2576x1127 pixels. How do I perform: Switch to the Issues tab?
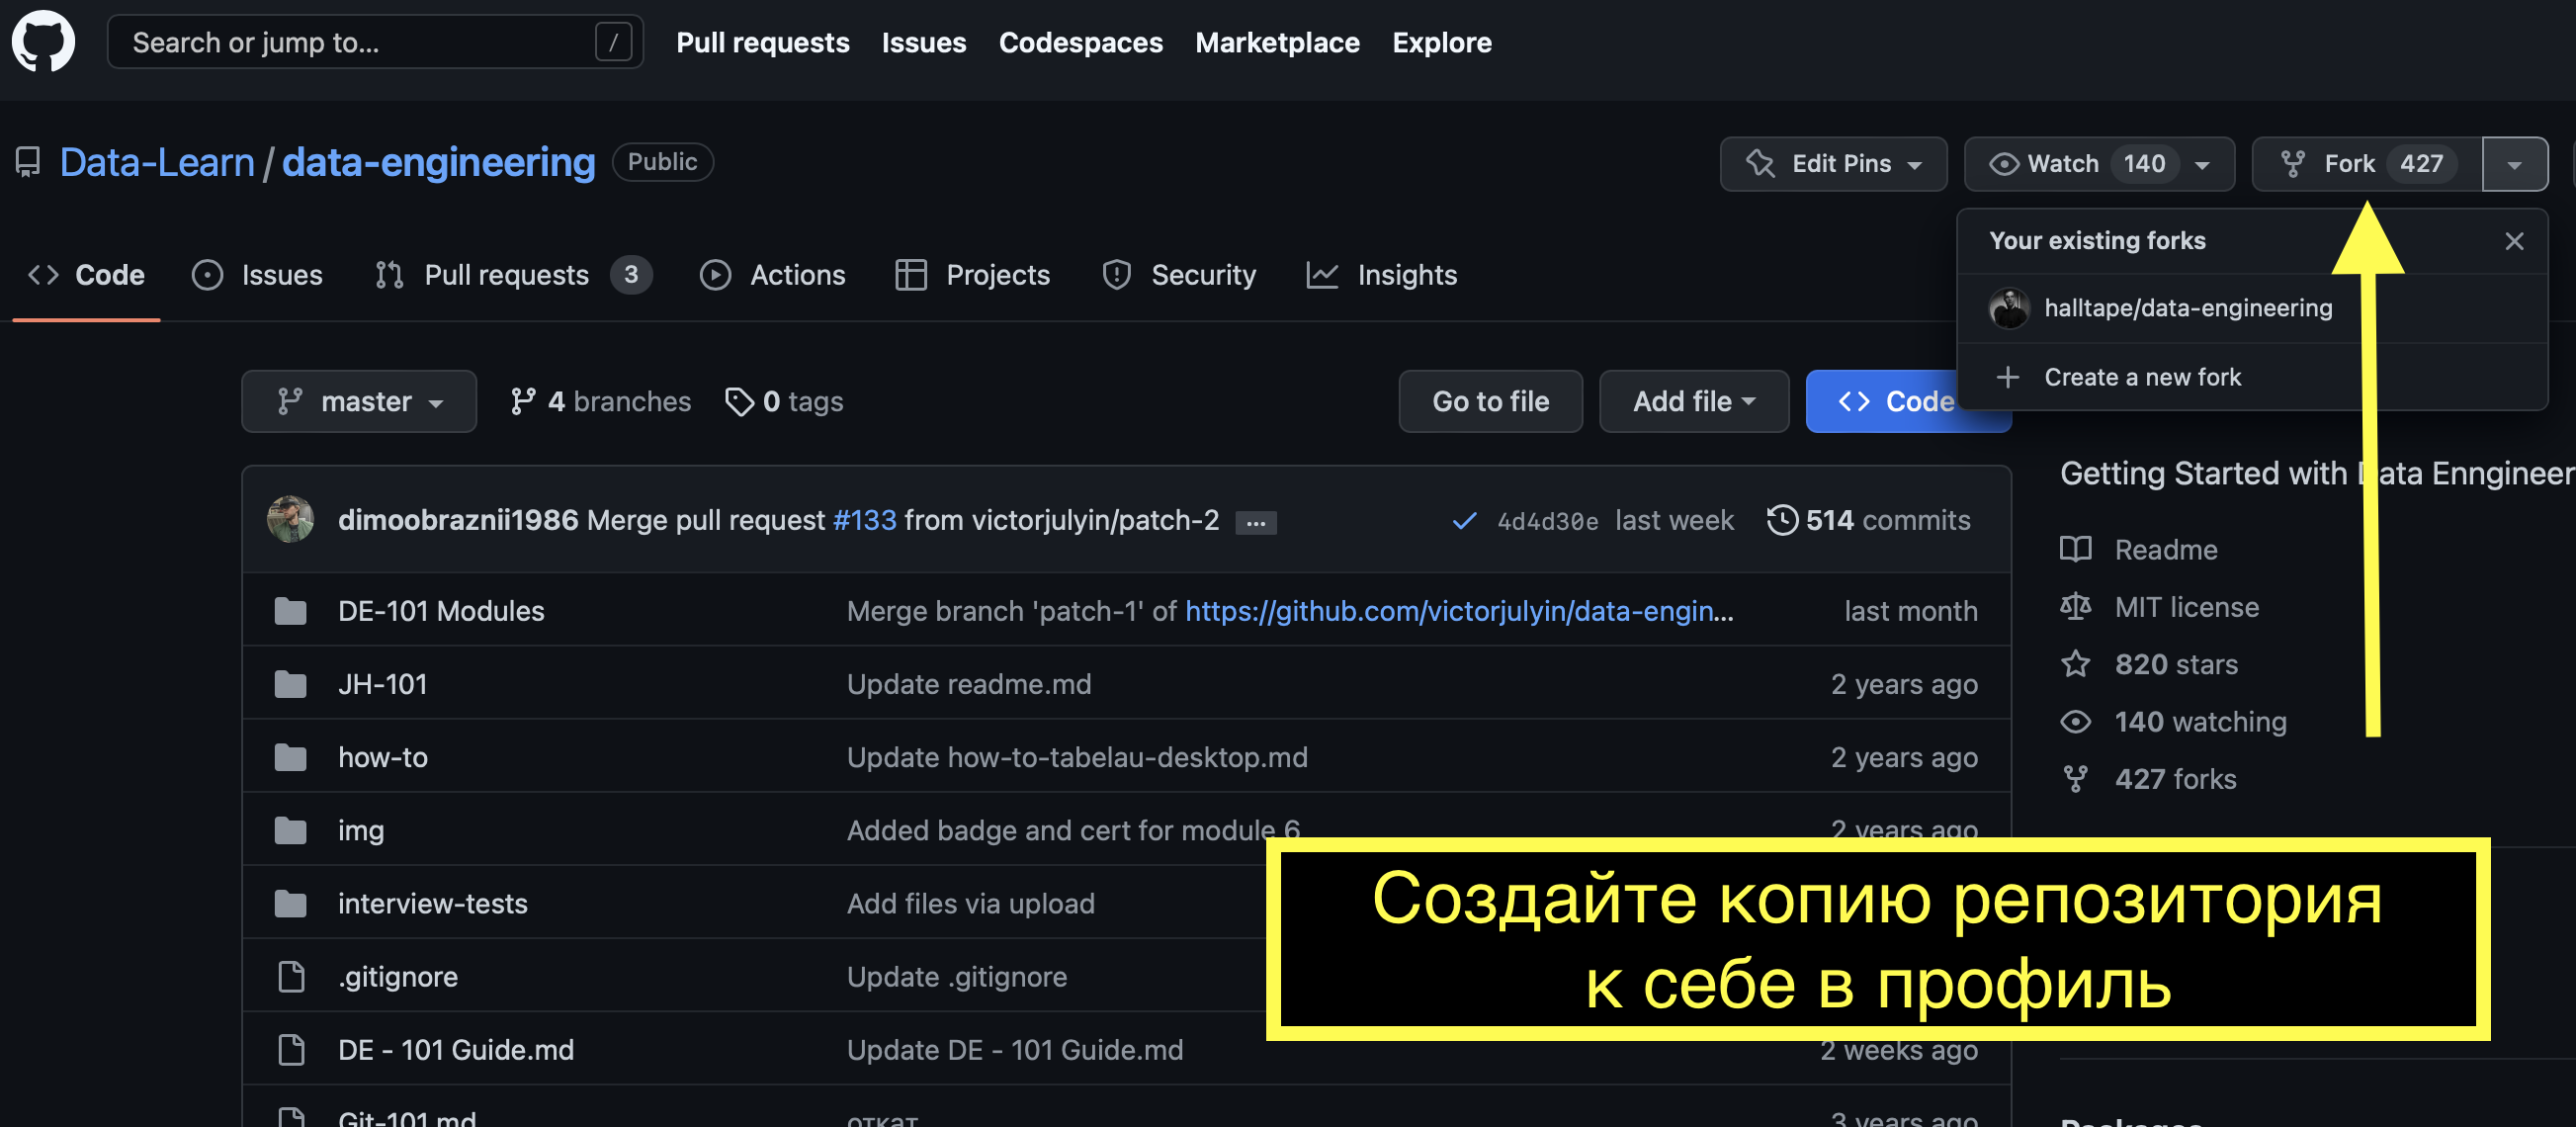pos(257,275)
